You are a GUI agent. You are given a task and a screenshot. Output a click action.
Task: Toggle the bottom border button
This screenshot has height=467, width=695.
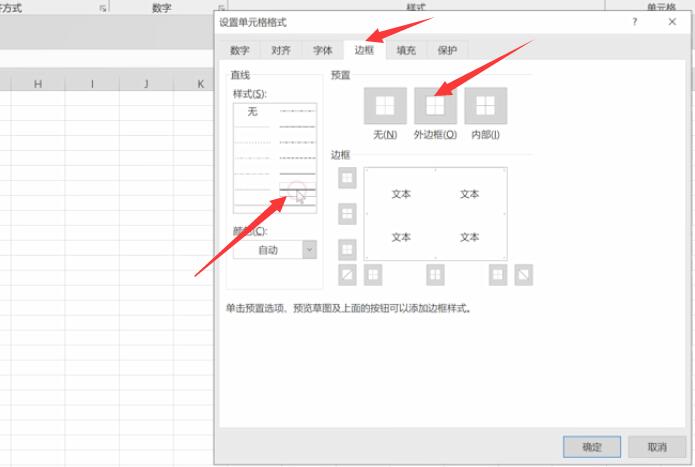pyautogui.click(x=347, y=250)
